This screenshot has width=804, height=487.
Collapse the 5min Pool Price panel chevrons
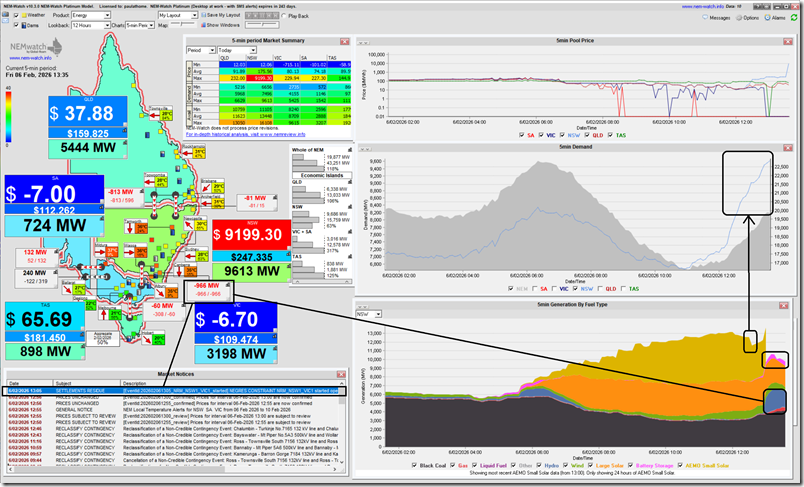pyautogui.click(x=364, y=42)
